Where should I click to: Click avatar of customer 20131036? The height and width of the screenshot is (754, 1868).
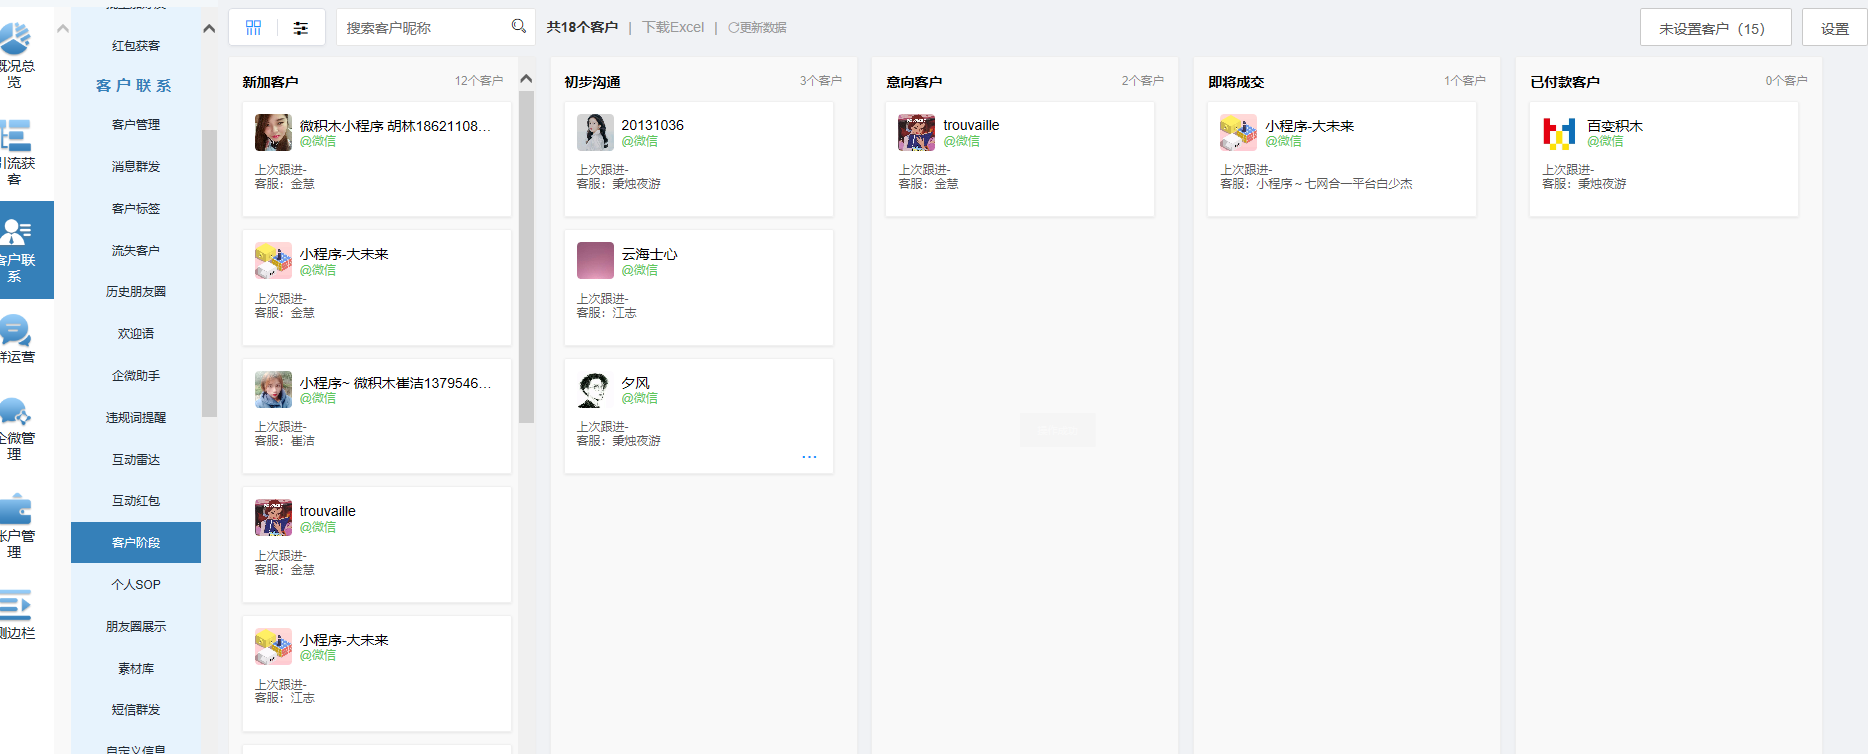click(595, 133)
